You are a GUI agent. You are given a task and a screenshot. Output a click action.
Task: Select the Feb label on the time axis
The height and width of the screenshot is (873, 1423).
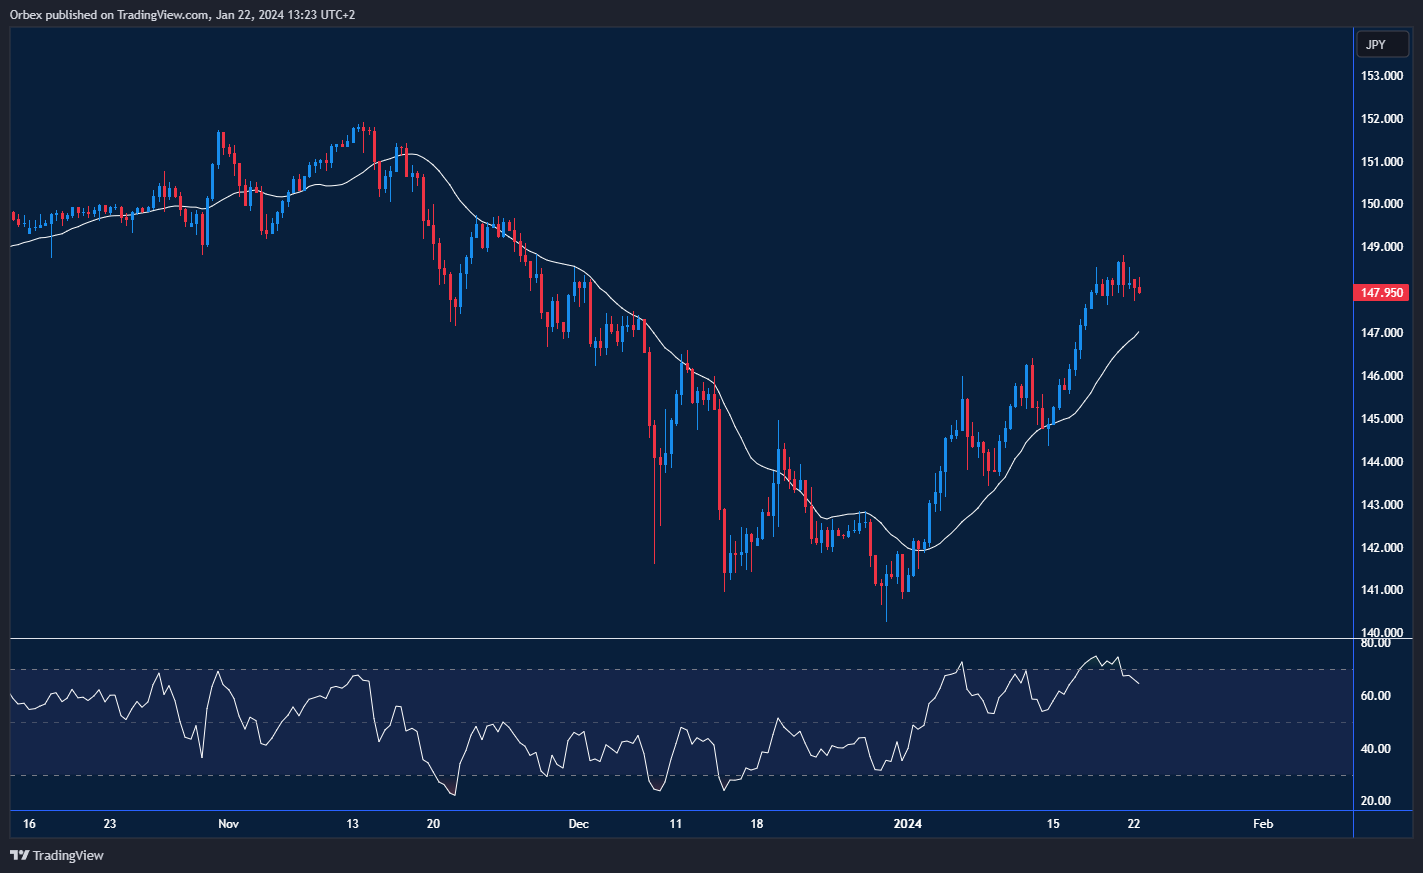pos(1262,824)
